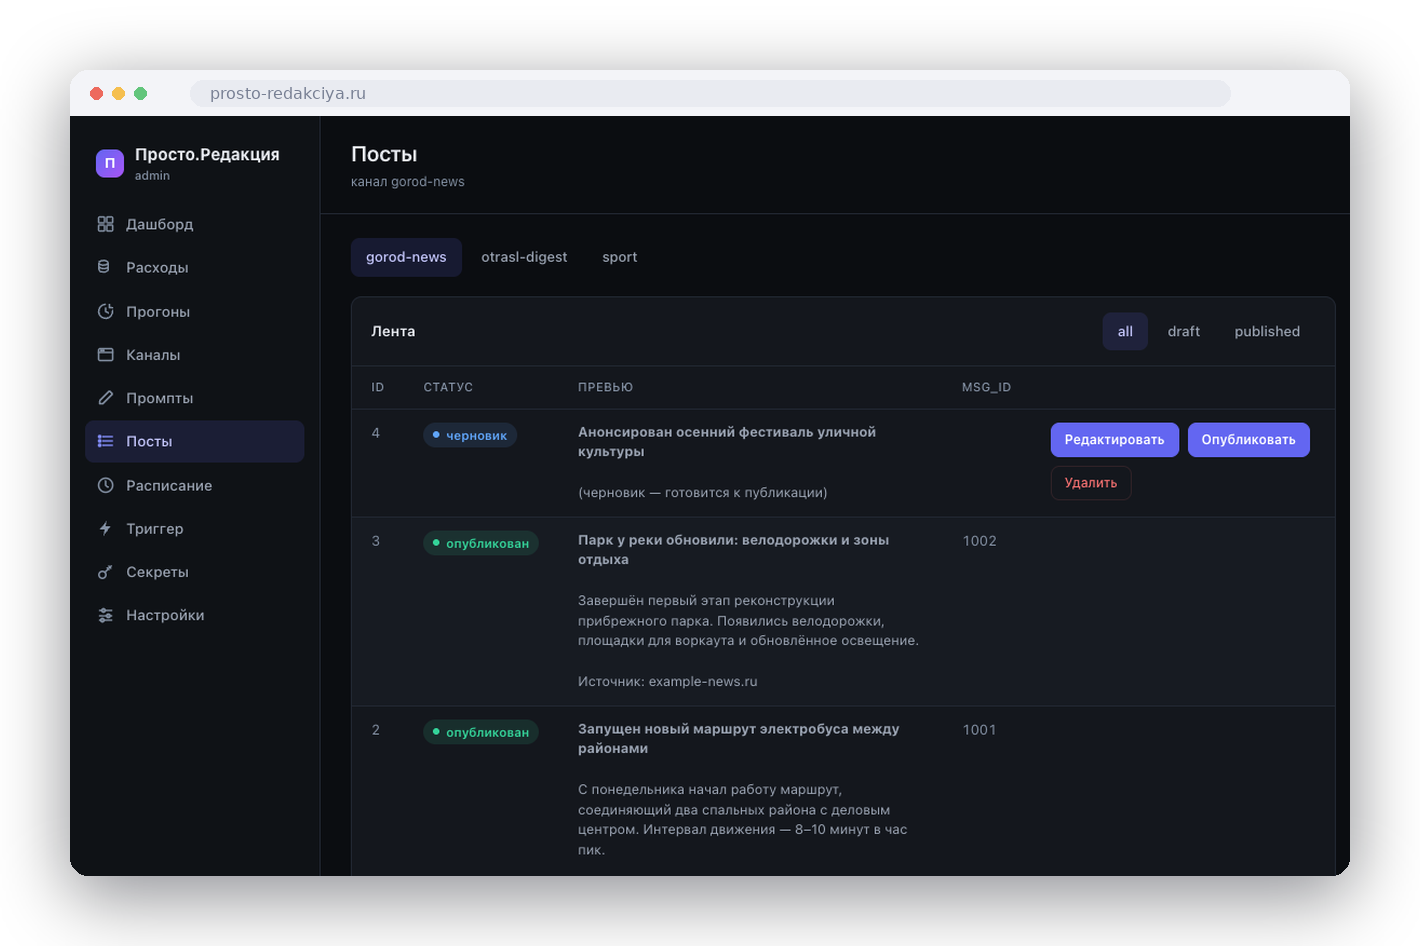
Task: Click the MSG_ID column header
Action: click(987, 387)
